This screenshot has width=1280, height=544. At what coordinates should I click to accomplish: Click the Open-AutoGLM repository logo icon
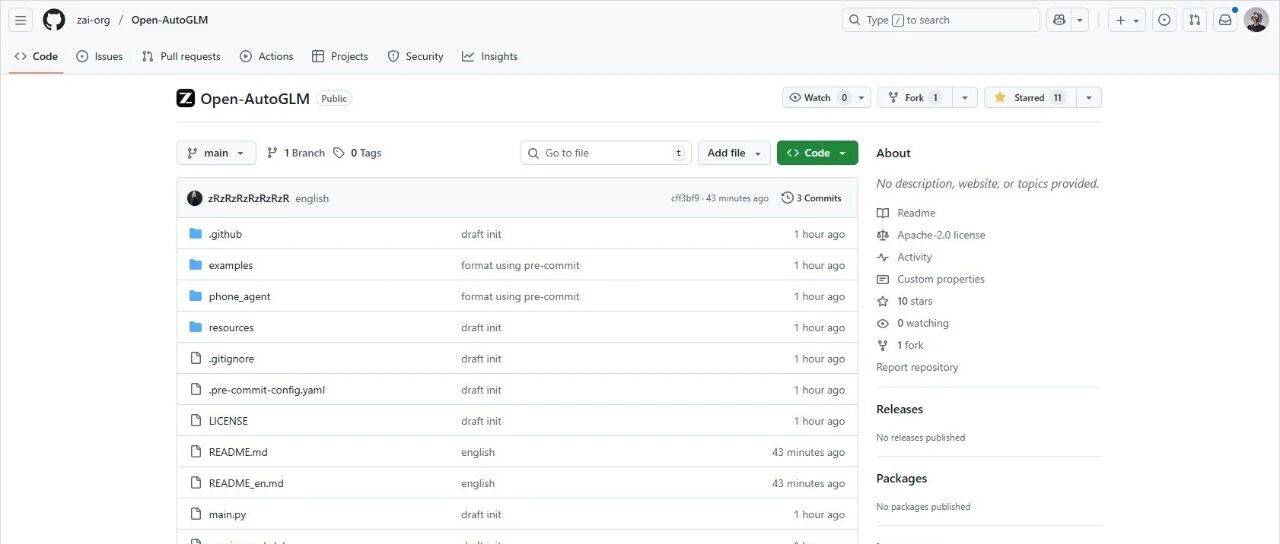pyautogui.click(x=185, y=98)
